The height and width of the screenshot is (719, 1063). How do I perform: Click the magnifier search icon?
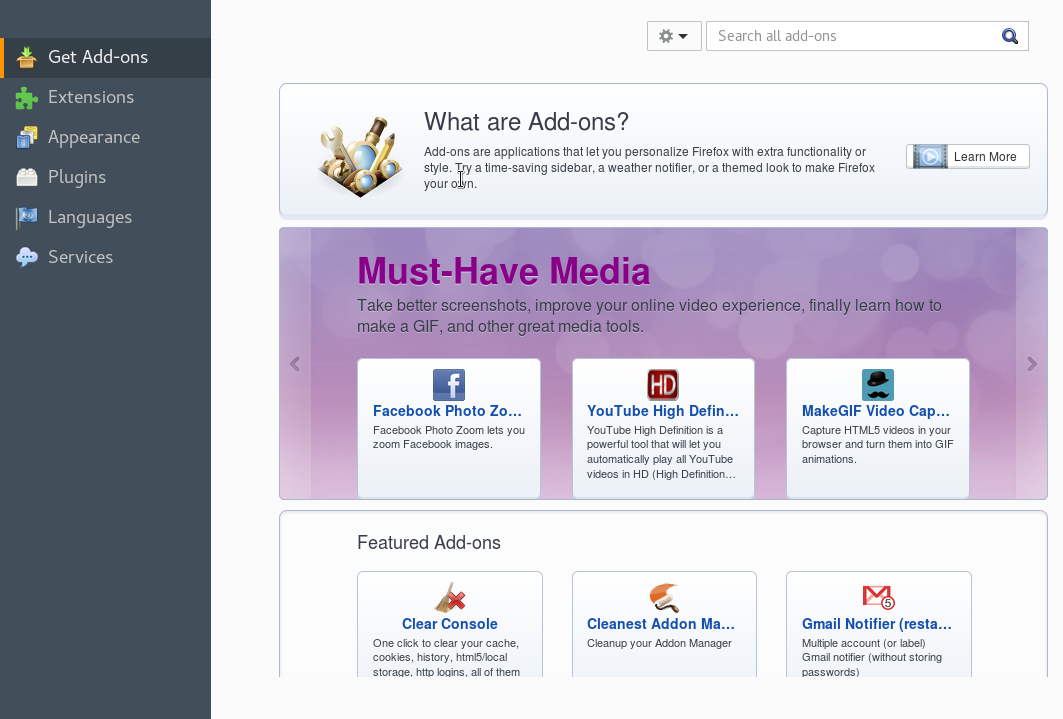point(1010,37)
